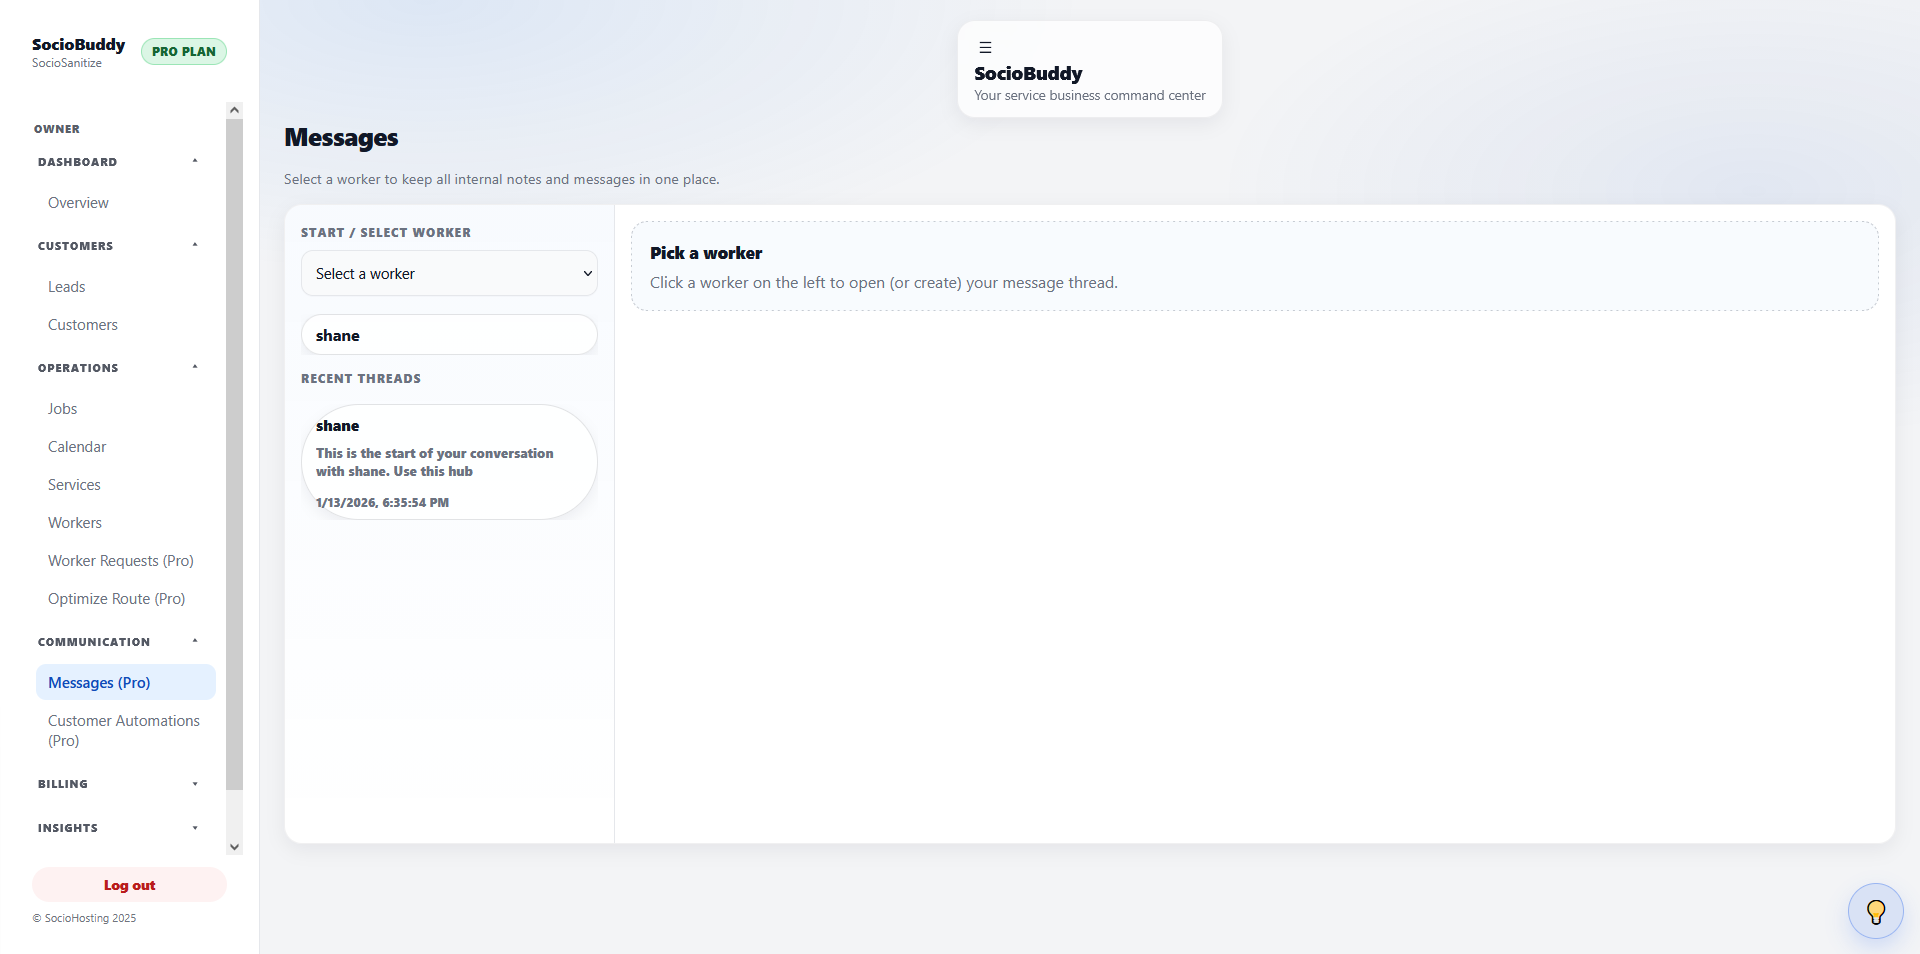Screen dimensions: 1920x954
Task: Click the scrollbar up arrow
Action: click(x=233, y=109)
